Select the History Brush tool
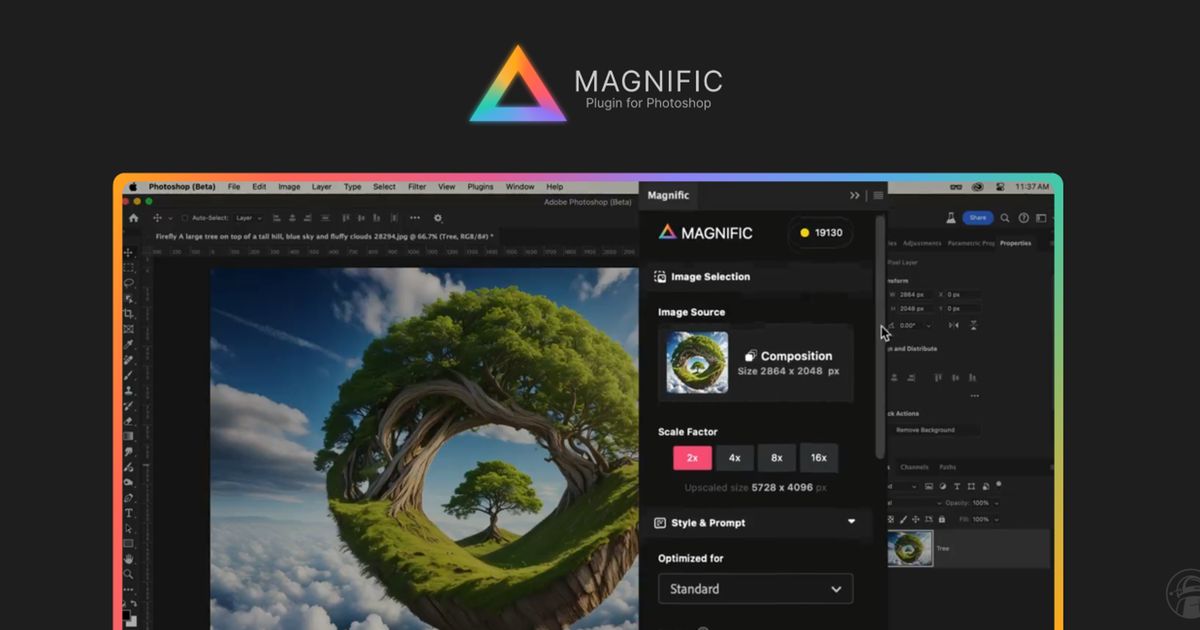1200x630 pixels. [129, 406]
